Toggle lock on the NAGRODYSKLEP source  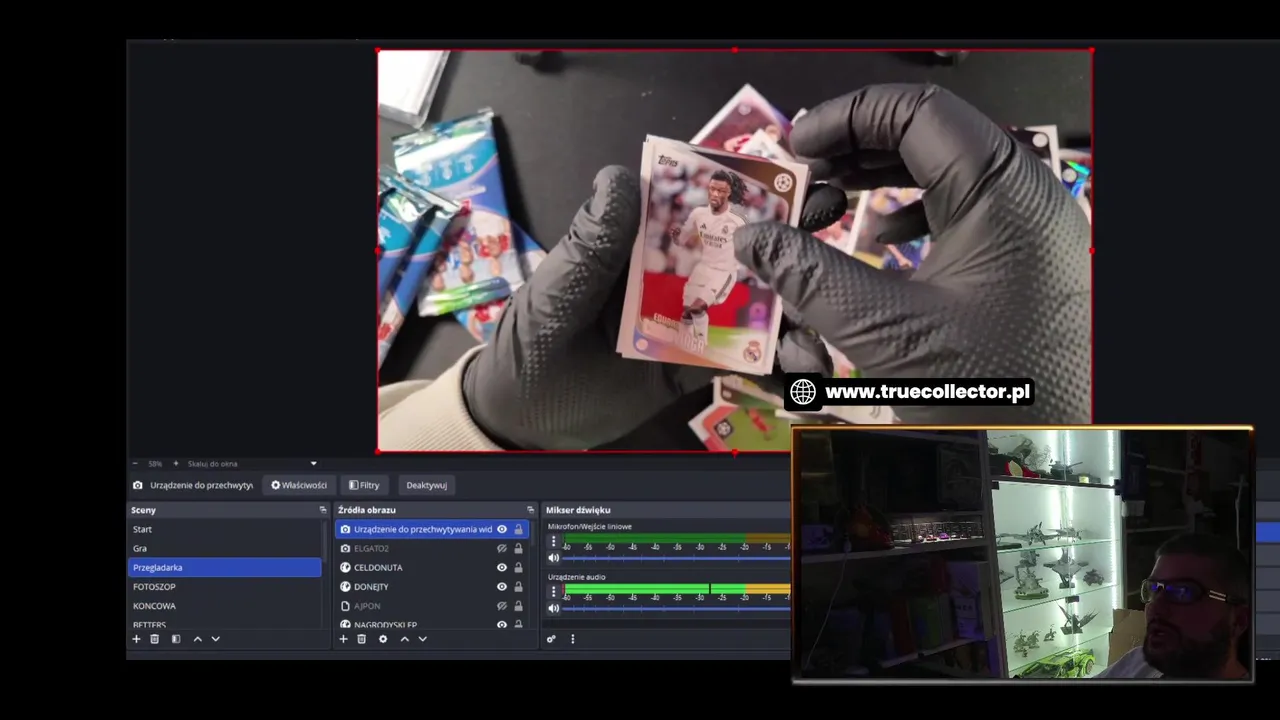[518, 625]
